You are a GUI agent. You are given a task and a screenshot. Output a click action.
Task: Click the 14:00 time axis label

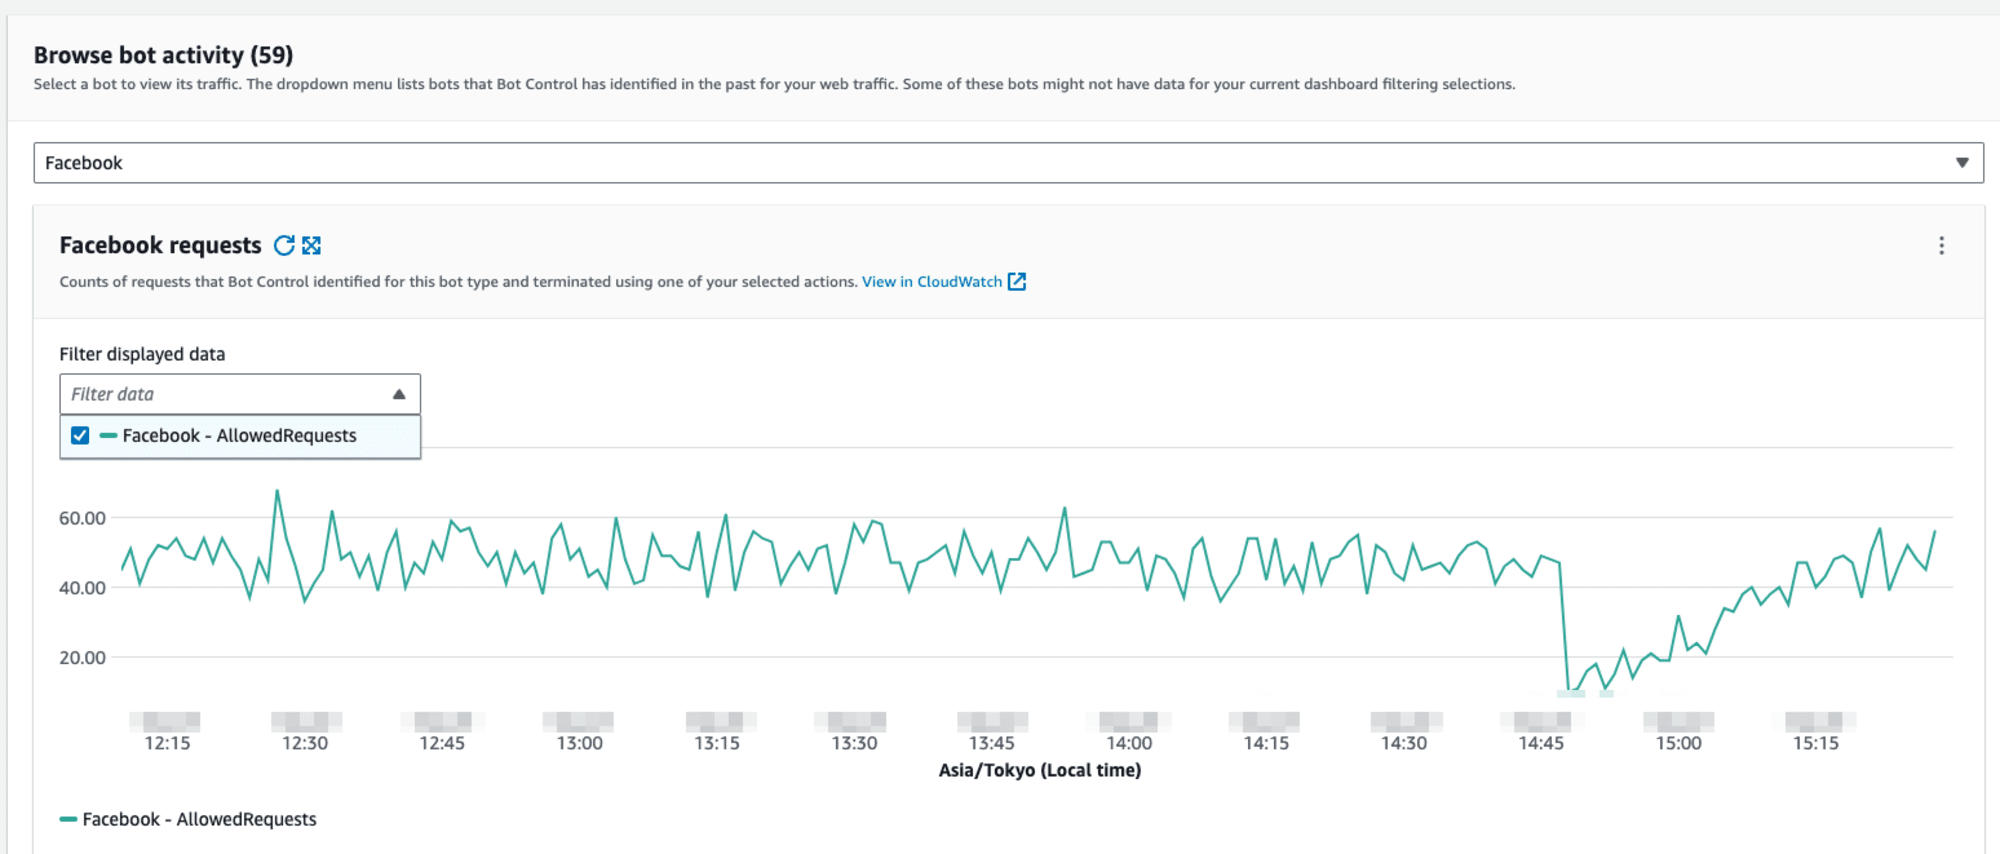[1129, 743]
